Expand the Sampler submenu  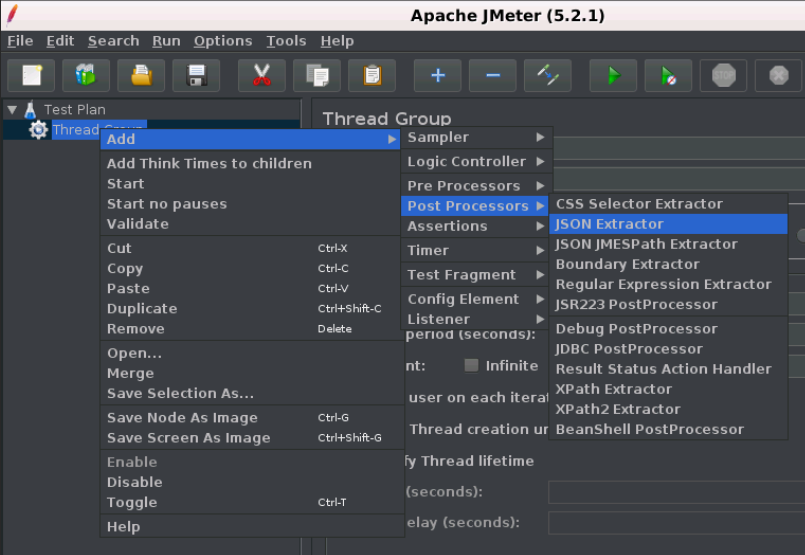point(475,137)
